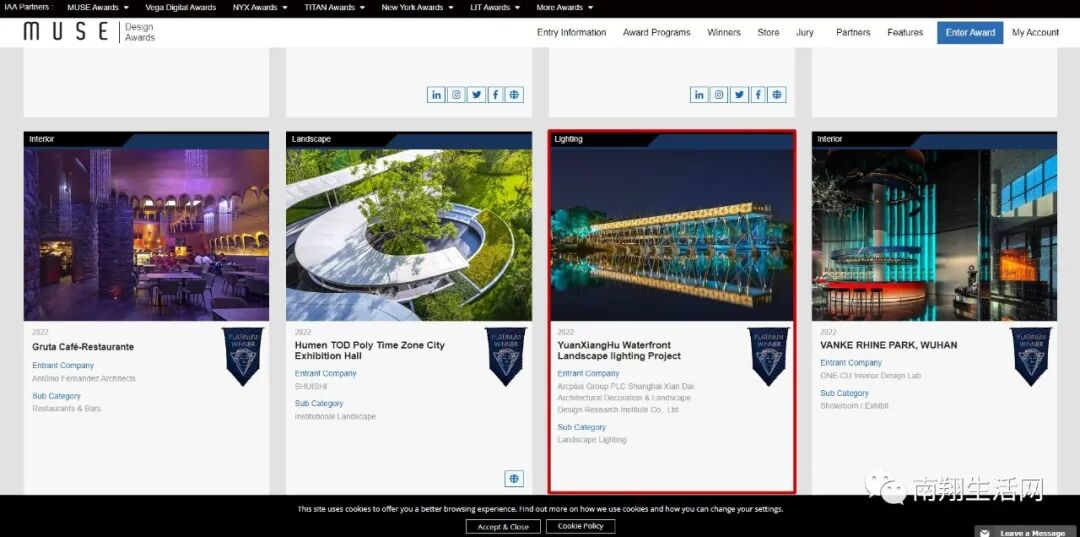Click Landscape Lighting sub category
Screen dimensions: 1080x537
coord(592,440)
